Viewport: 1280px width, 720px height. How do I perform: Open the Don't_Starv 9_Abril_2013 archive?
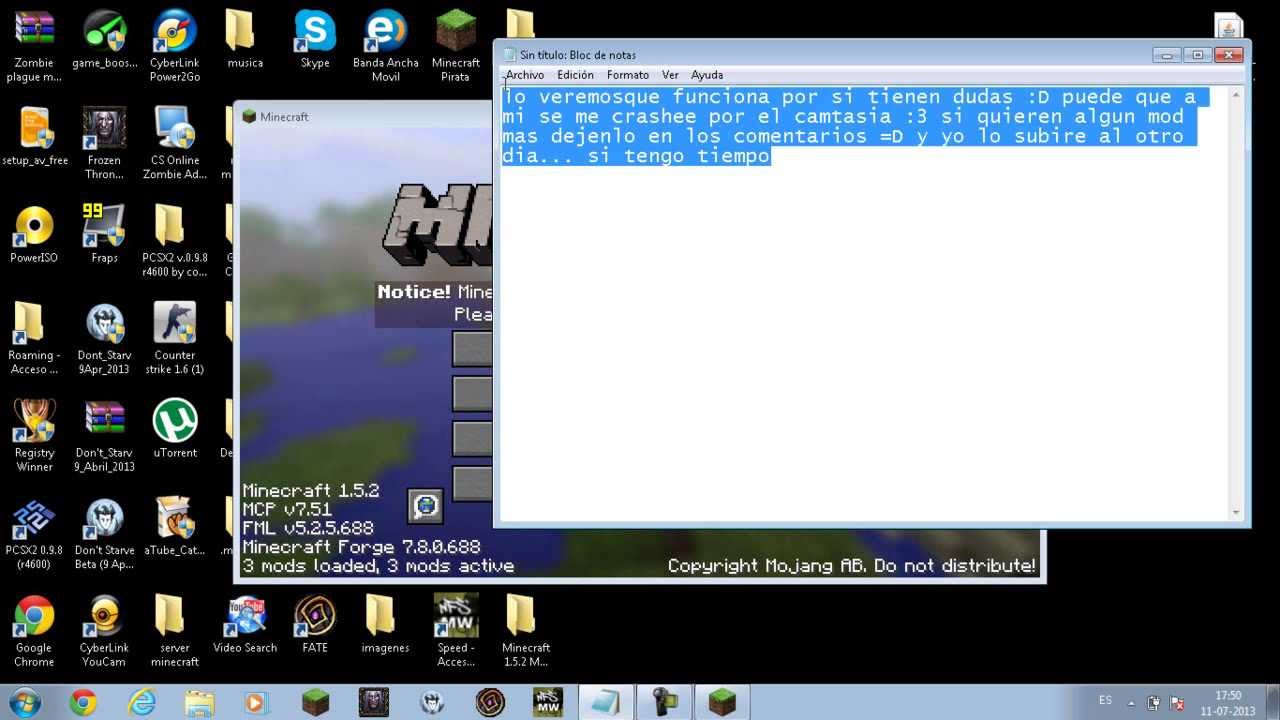[104, 435]
